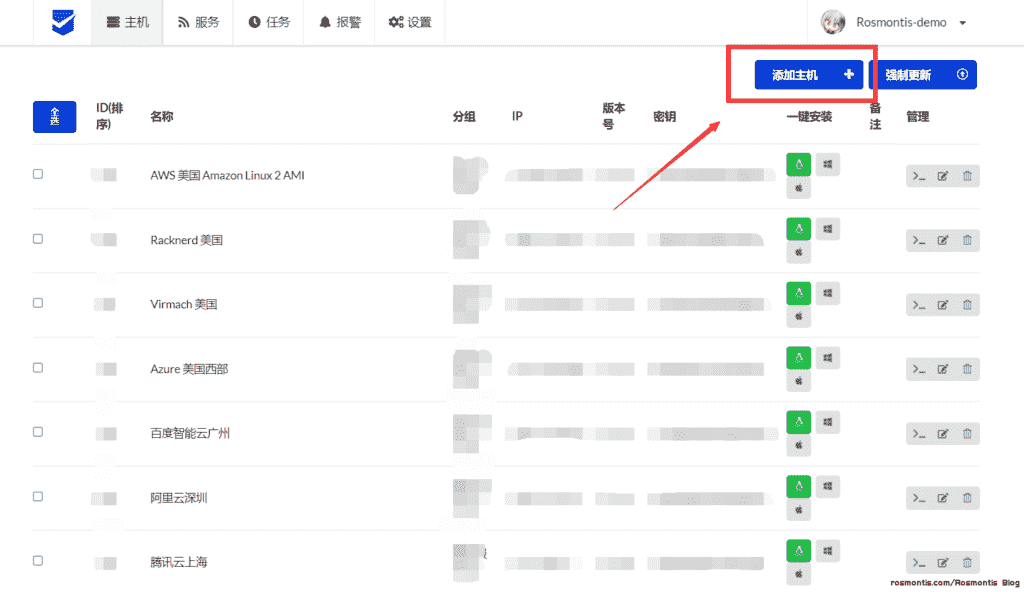The width and height of the screenshot is (1024, 592).
Task: Click host name 腾讯云上海
Action: point(178,561)
